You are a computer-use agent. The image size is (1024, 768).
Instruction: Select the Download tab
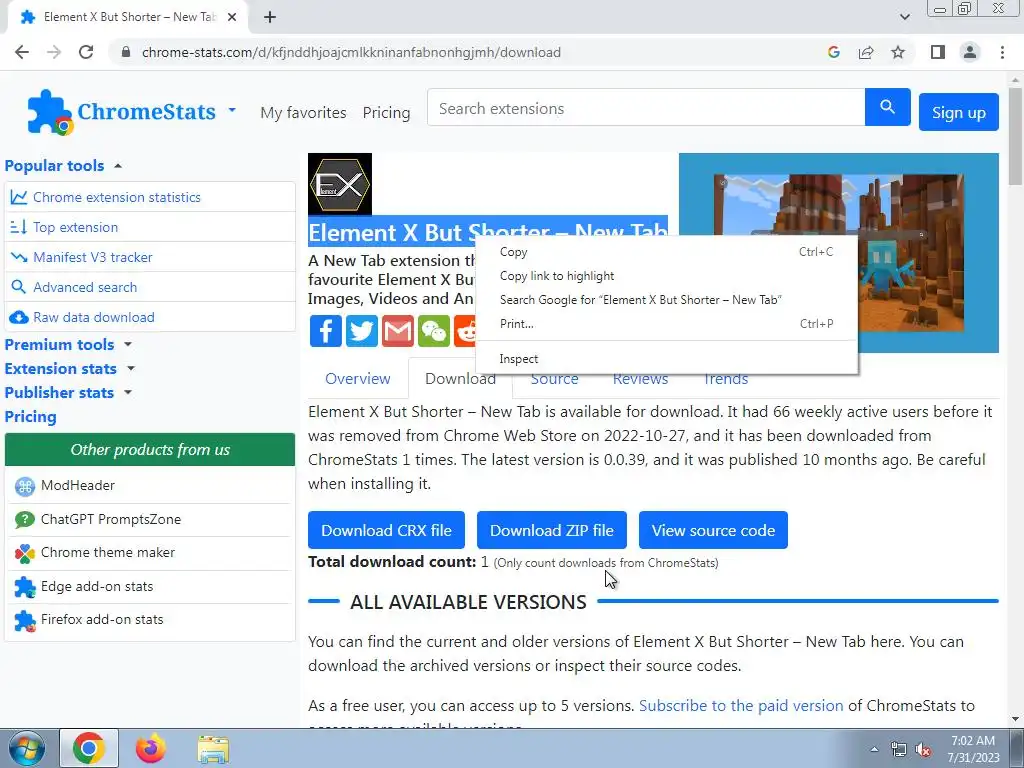click(x=460, y=379)
